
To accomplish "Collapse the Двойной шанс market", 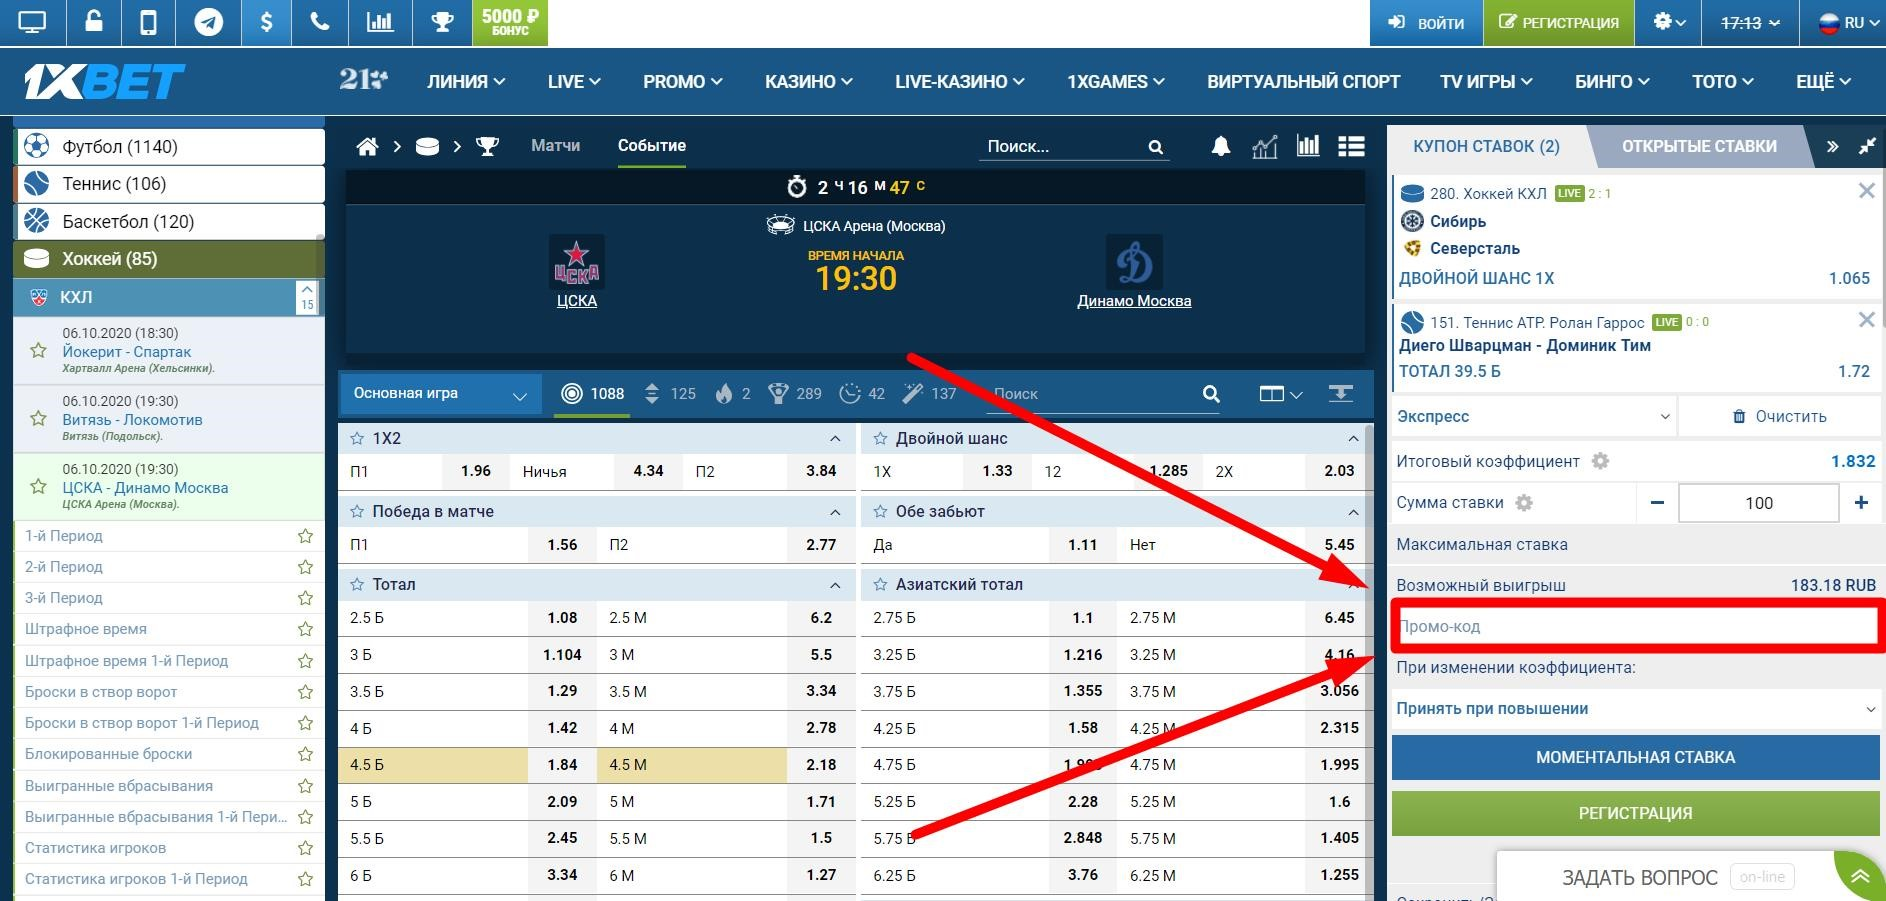I will point(1353,438).
